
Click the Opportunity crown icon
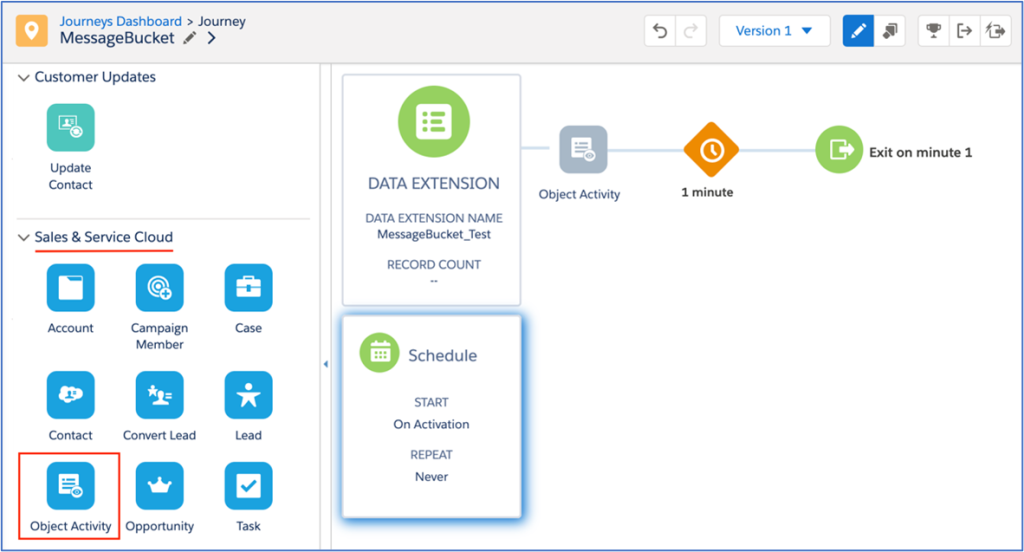coord(159,486)
